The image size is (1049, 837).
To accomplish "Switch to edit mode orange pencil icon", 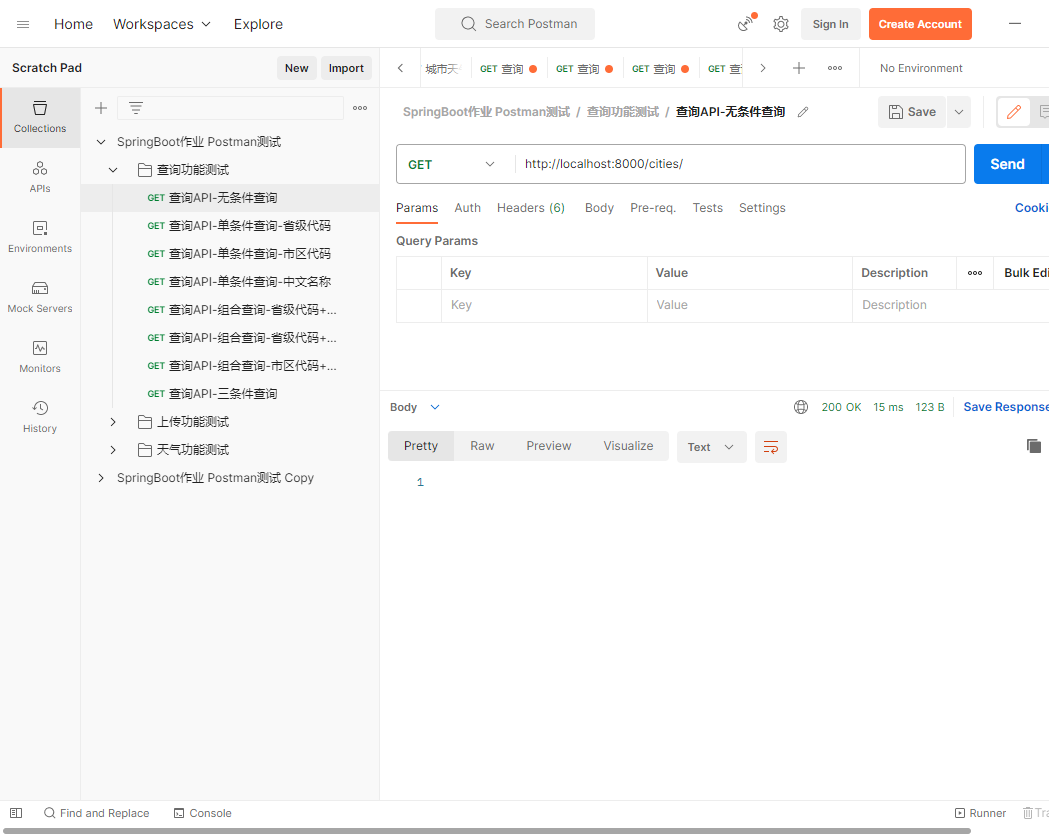I will tap(1014, 112).
